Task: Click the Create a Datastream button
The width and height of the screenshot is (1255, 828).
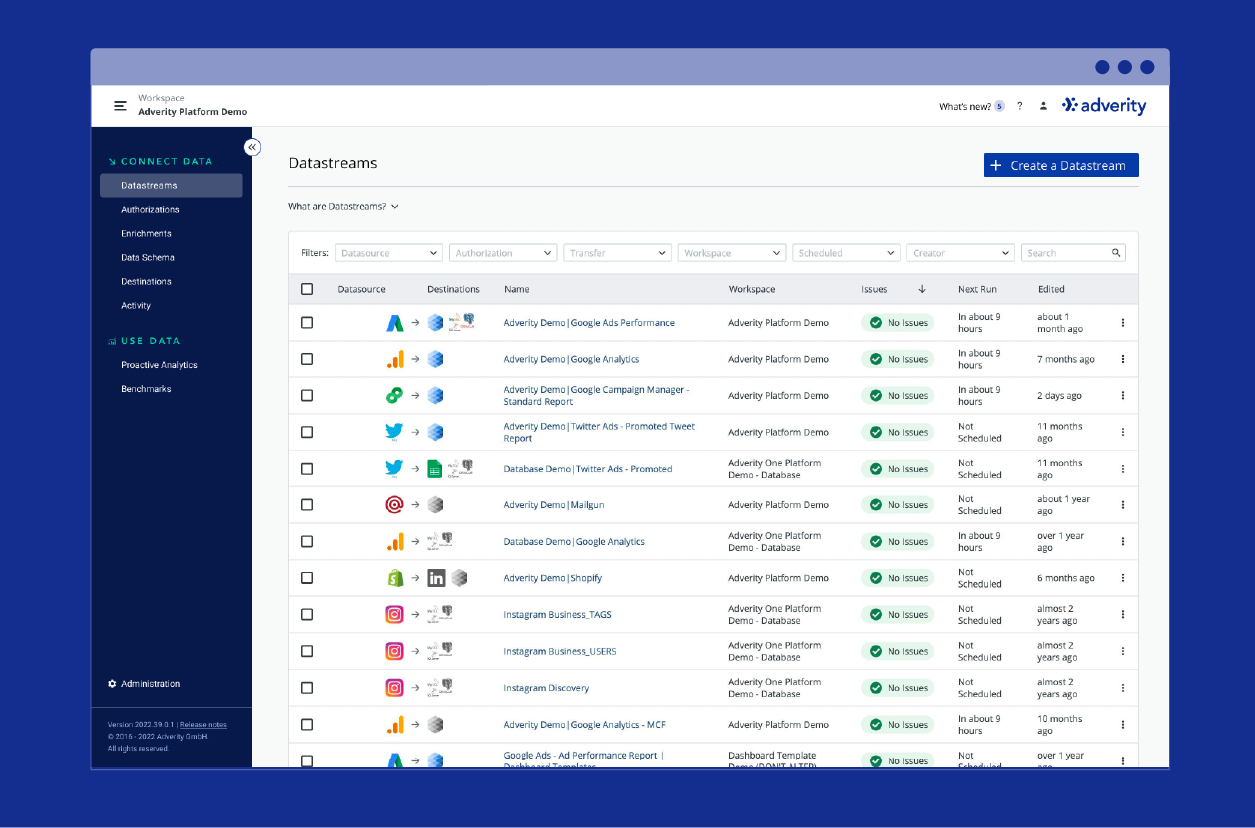Action: pyautogui.click(x=1060, y=165)
